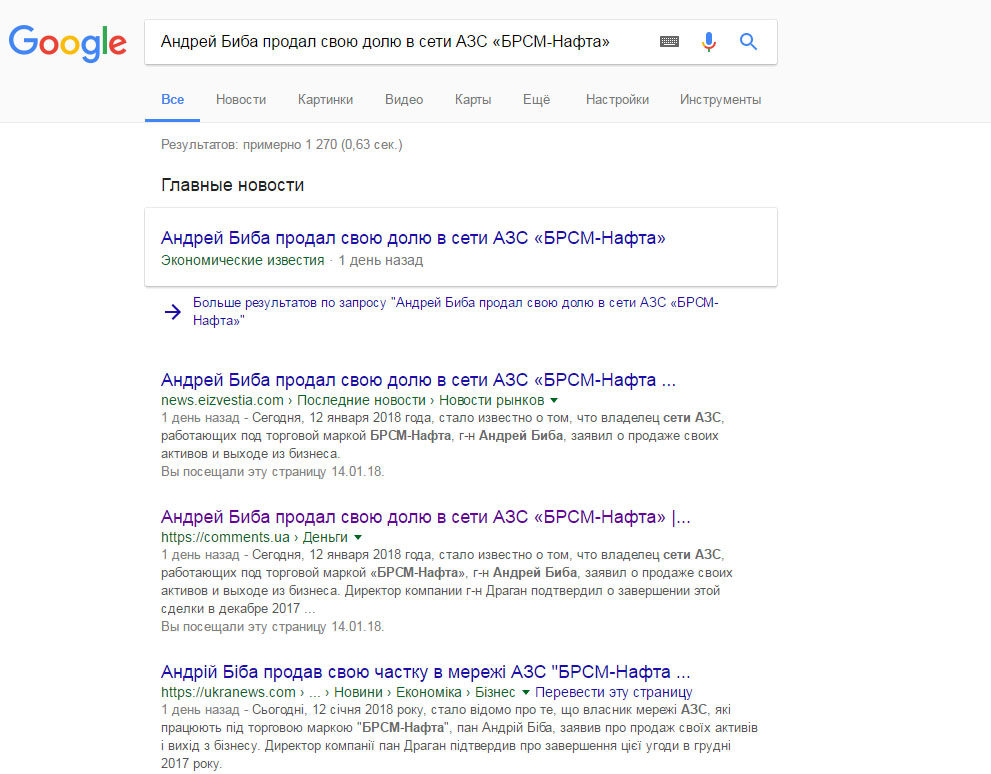This screenshot has height=774, width=991.
Task: Click the news.eizvestia.com breadcrumb URL
Action: (x=222, y=401)
